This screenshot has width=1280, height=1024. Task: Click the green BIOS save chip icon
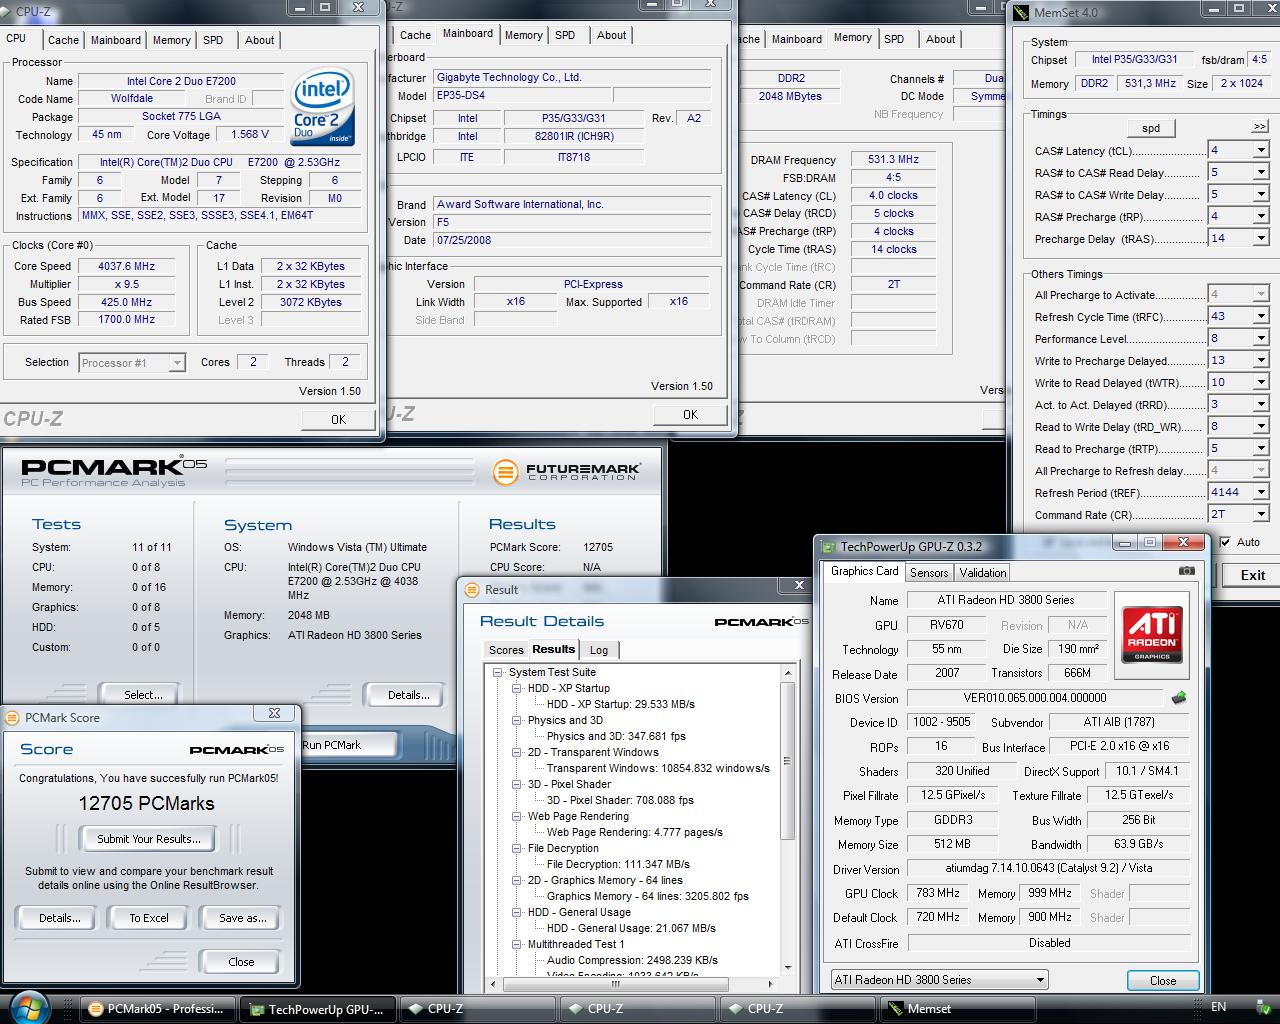1179,697
